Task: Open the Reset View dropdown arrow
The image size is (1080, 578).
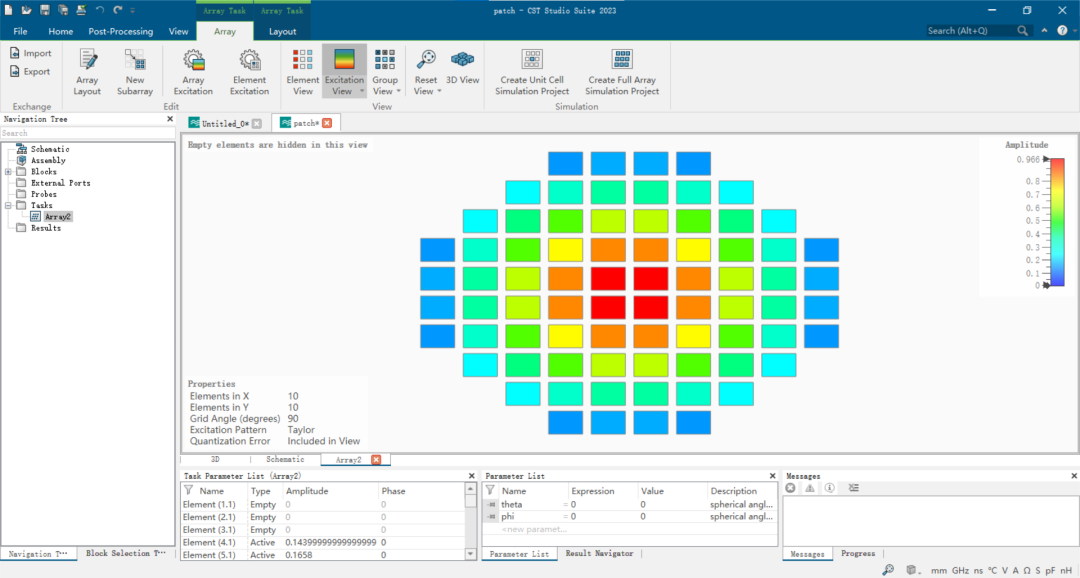Action: 439,92
